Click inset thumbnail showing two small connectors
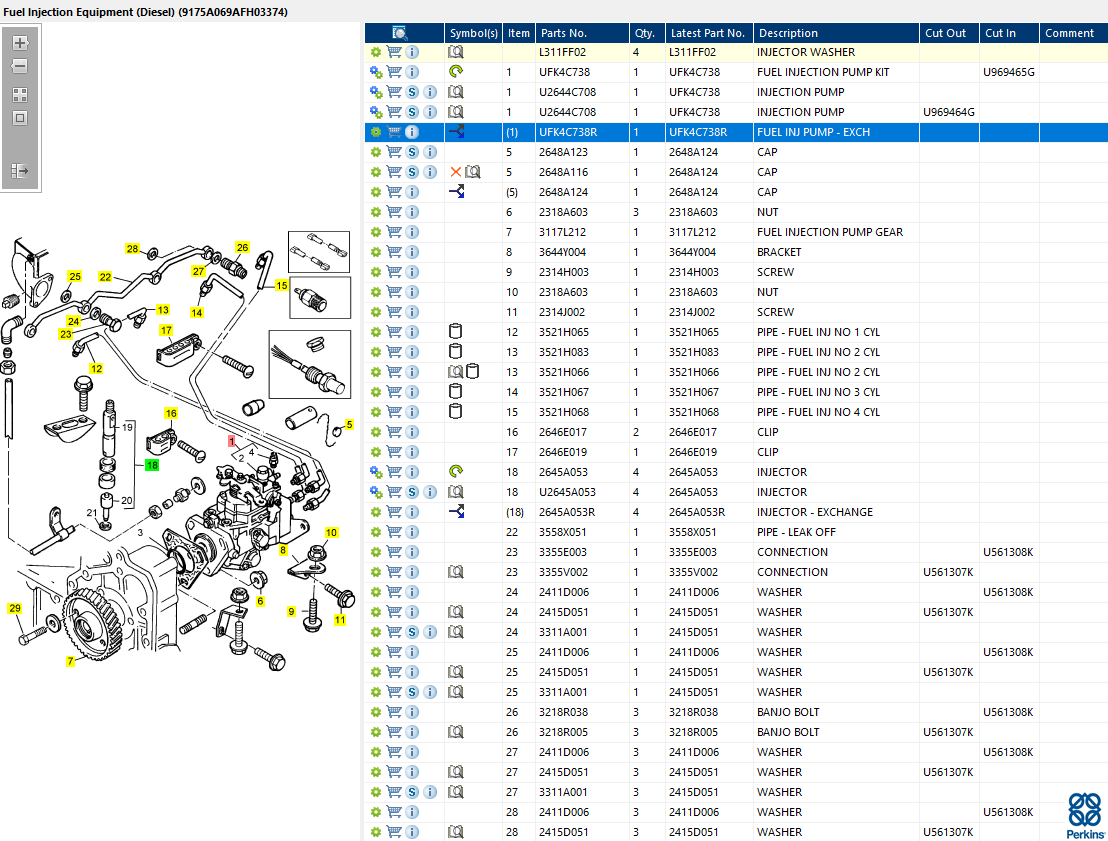The image size is (1108, 841). (x=319, y=252)
